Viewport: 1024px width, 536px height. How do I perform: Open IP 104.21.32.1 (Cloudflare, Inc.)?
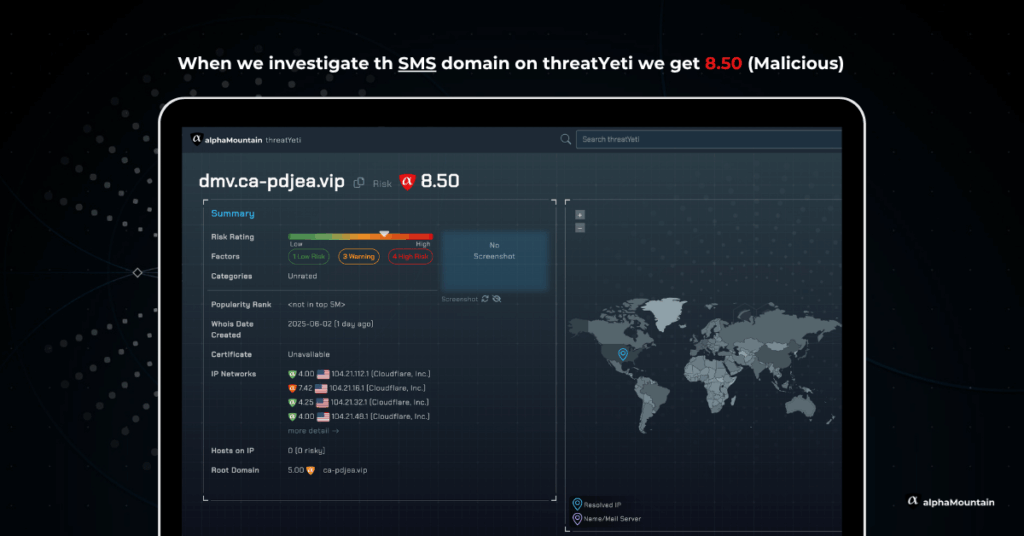click(x=379, y=402)
